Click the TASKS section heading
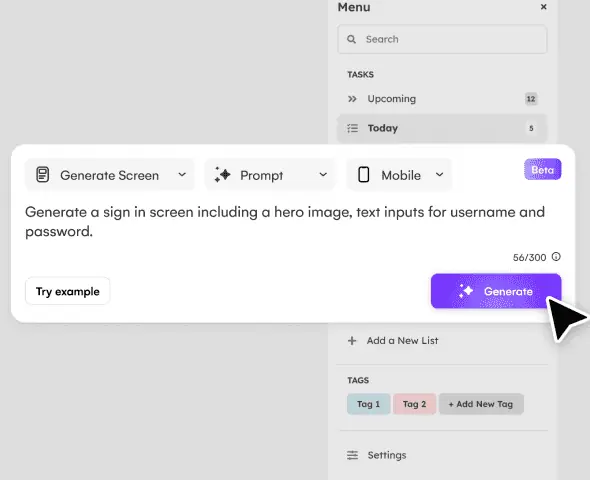This screenshot has width=590, height=480. (x=360, y=74)
